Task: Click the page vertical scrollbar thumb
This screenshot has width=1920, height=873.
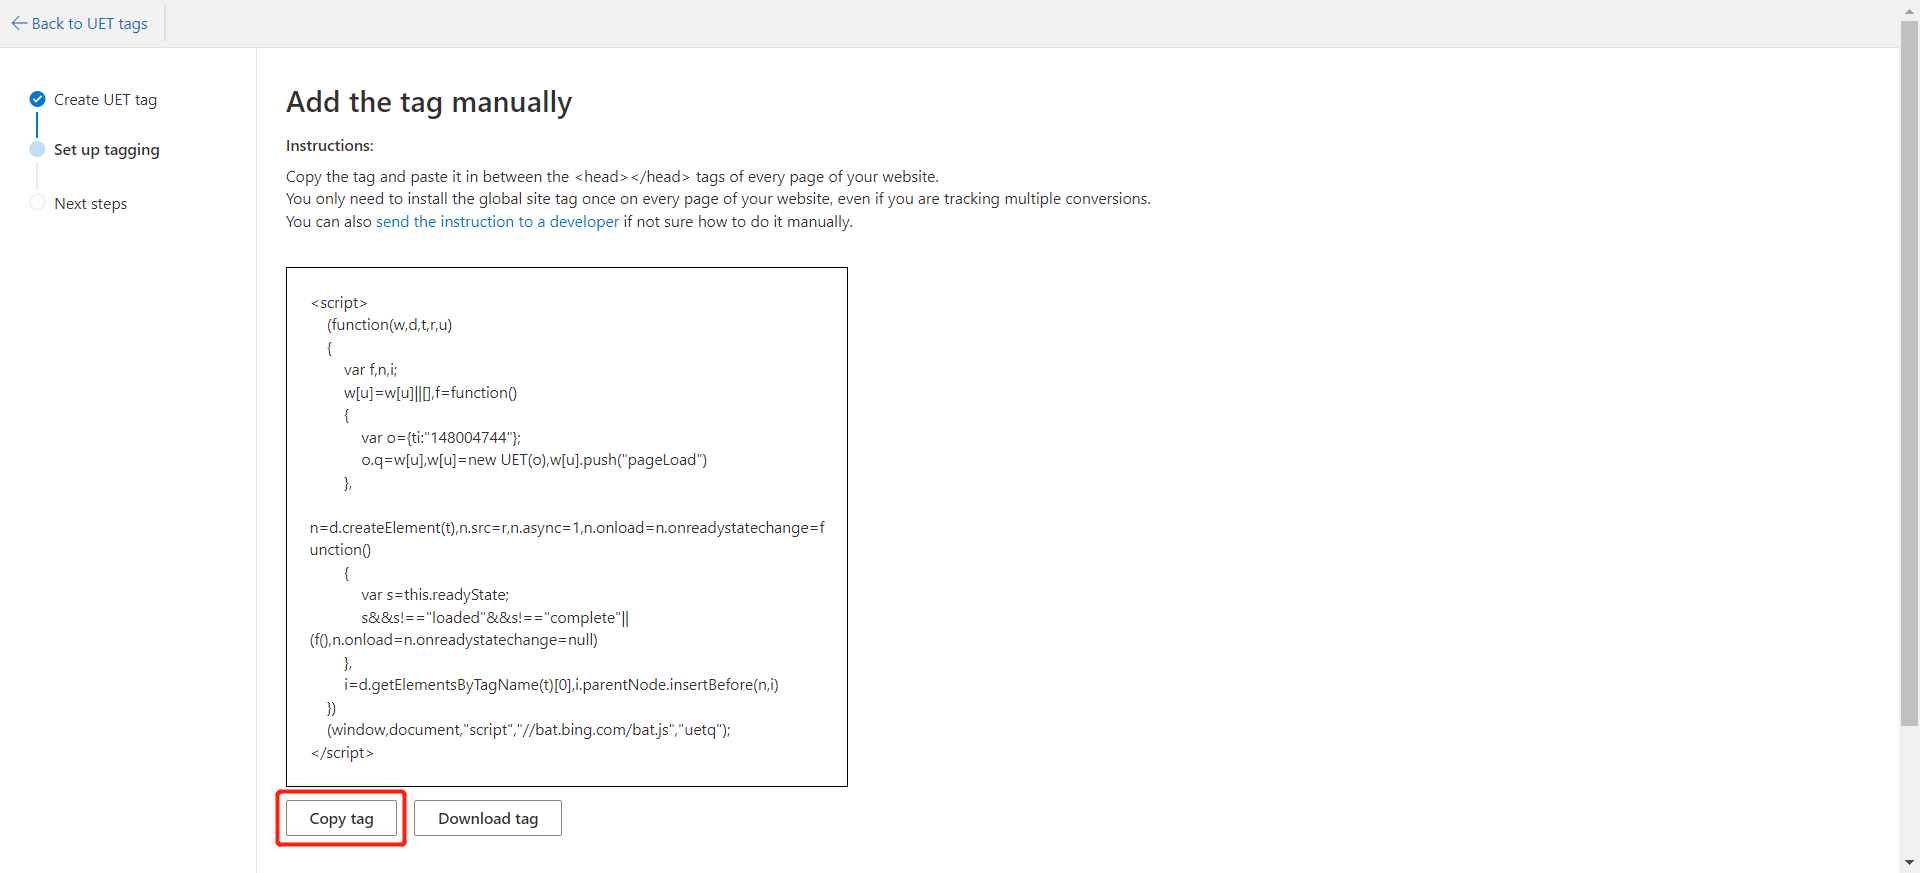Action: click(x=1909, y=373)
